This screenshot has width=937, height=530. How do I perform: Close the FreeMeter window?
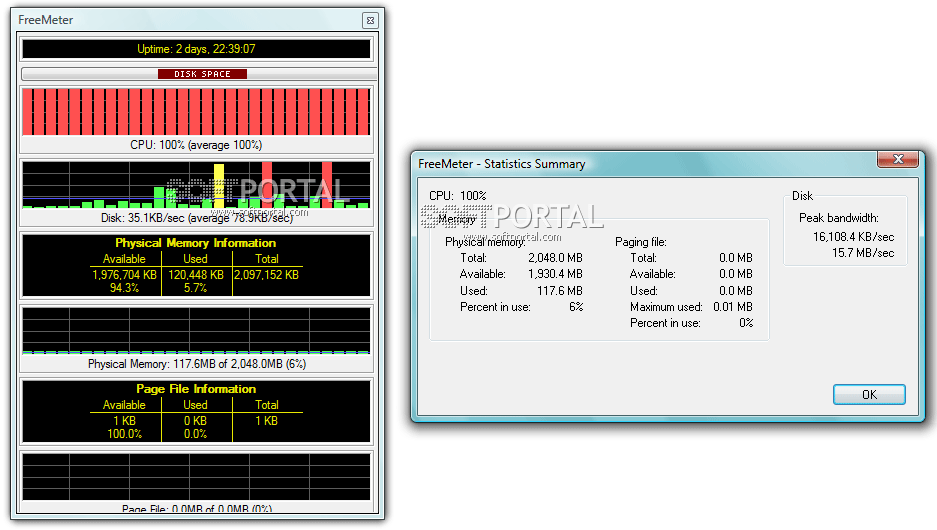(370, 20)
